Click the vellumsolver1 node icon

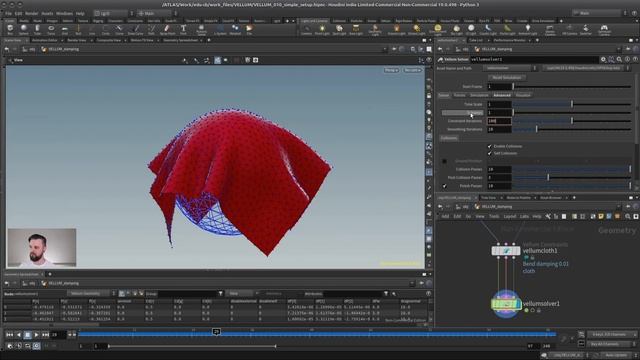[506, 304]
